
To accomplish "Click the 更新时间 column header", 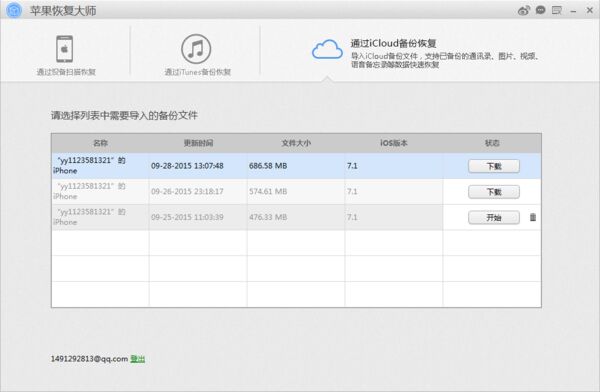I will [x=198, y=143].
